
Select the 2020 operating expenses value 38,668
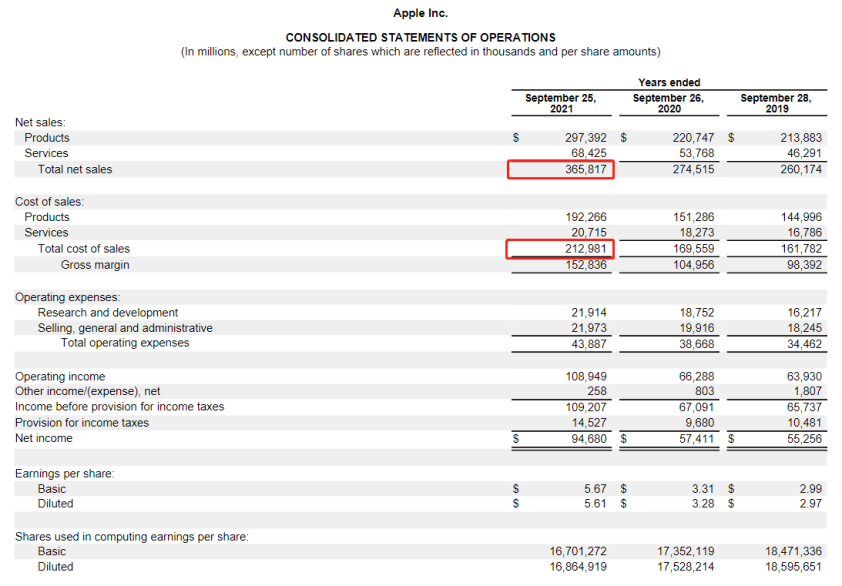coord(696,344)
